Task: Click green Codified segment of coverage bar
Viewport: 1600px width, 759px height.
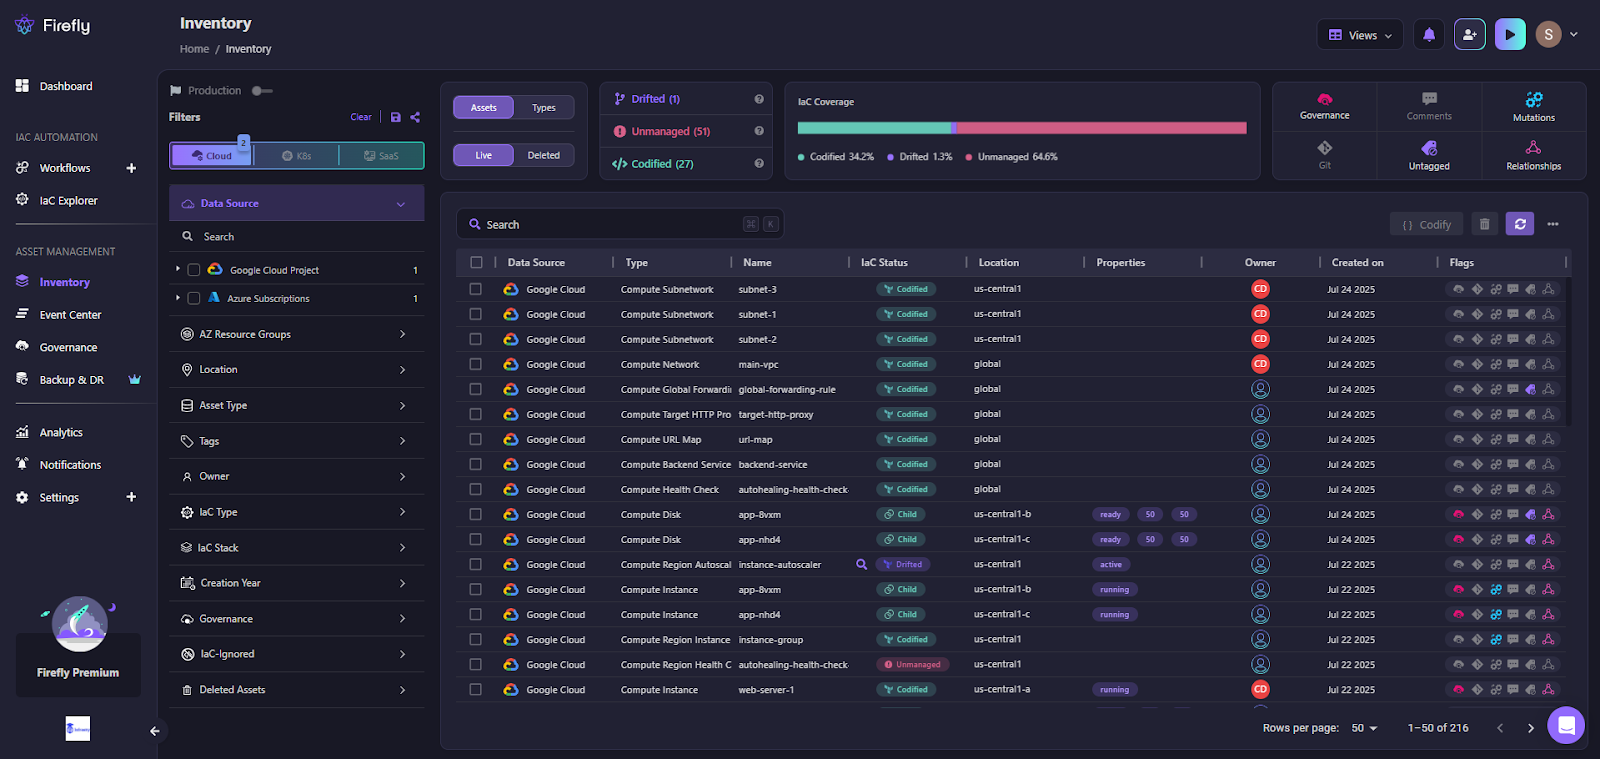Action: pyautogui.click(x=874, y=128)
